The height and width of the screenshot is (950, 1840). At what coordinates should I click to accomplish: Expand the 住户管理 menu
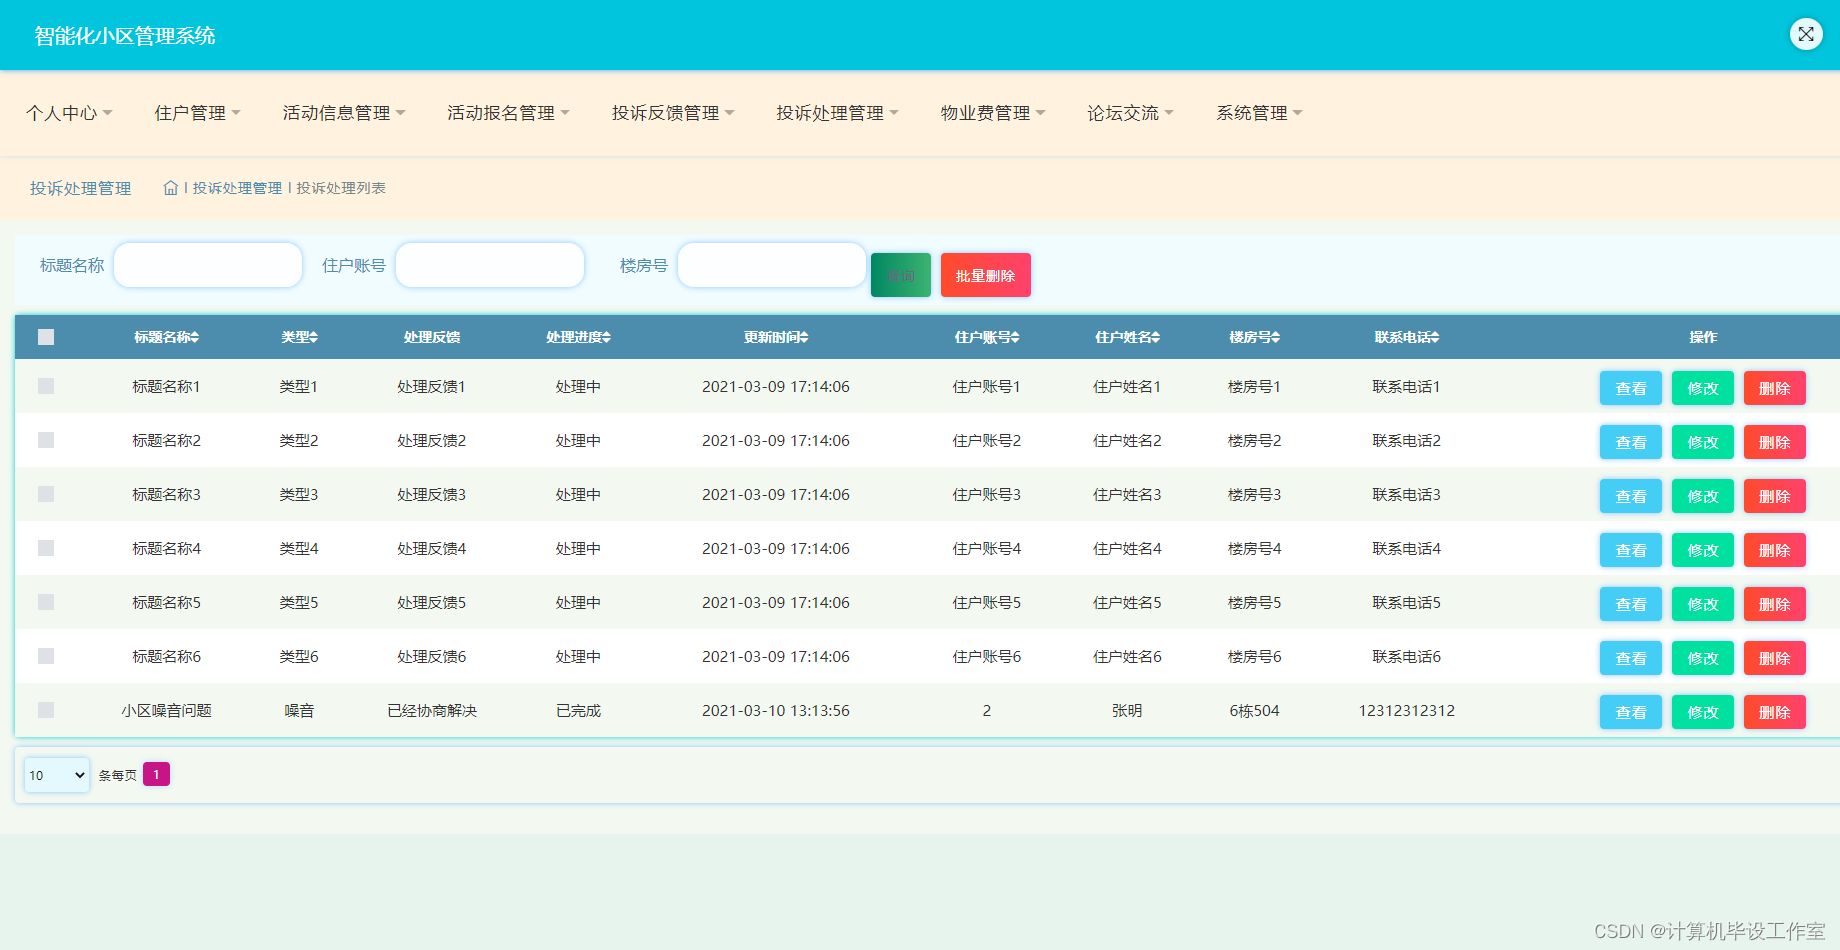coord(197,113)
